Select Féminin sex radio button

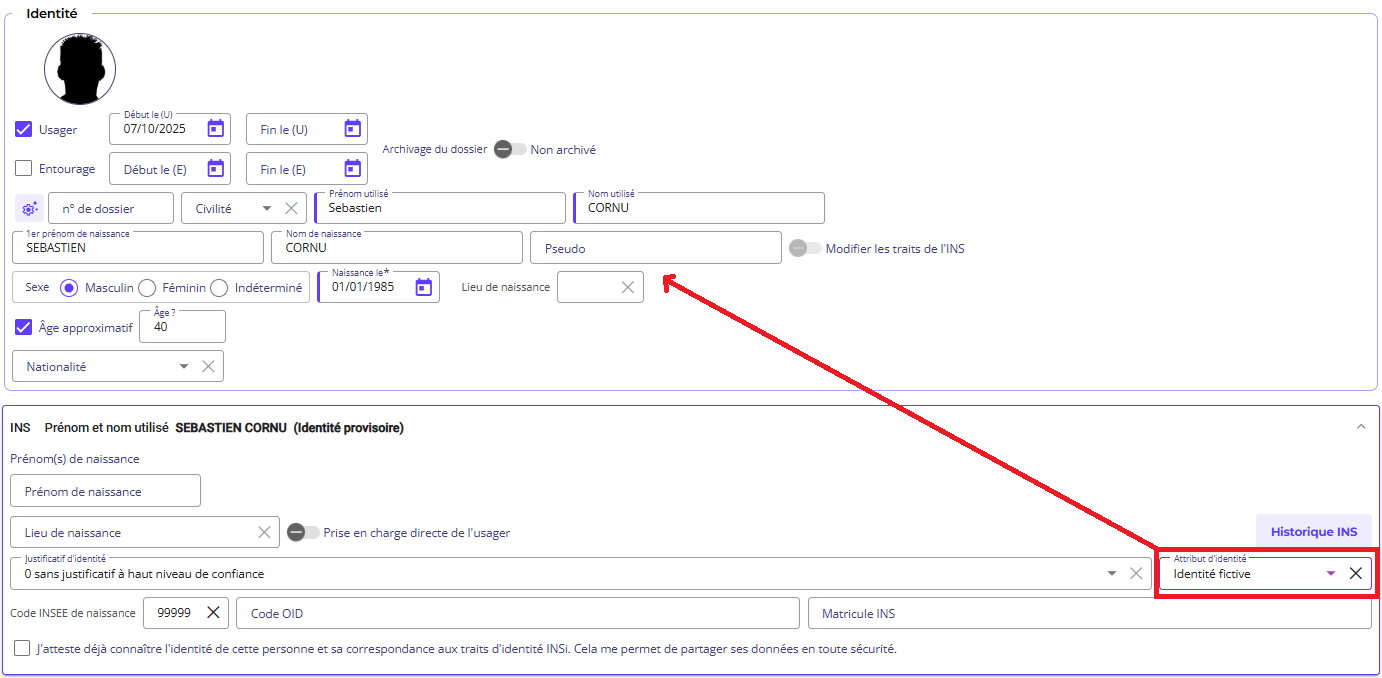pyautogui.click(x=147, y=287)
